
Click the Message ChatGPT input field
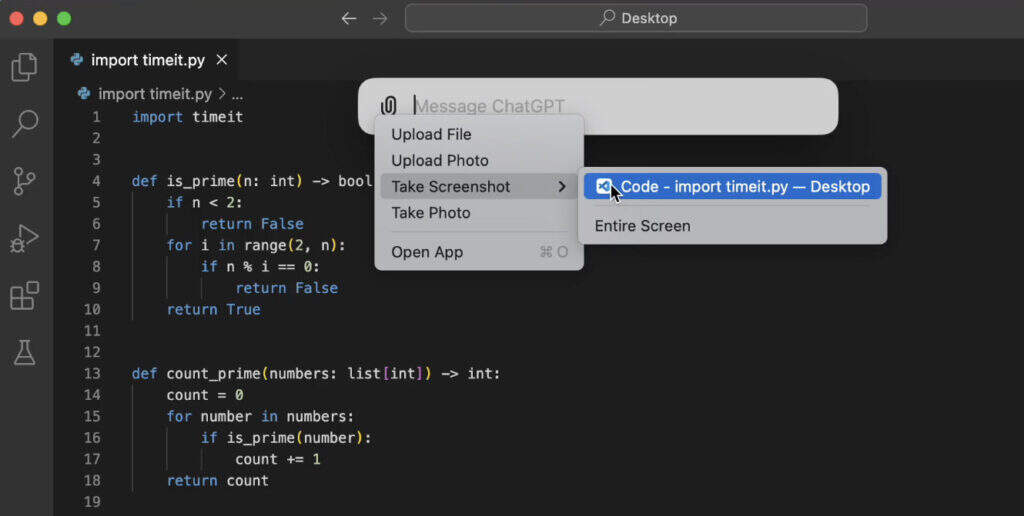(x=620, y=106)
